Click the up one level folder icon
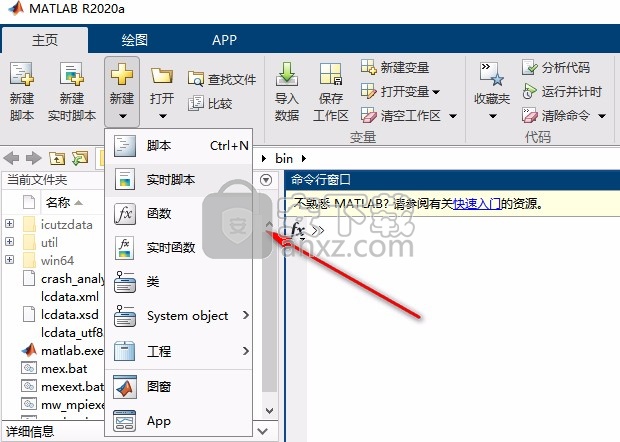Screen dimensions: 620x442 pos(57,159)
